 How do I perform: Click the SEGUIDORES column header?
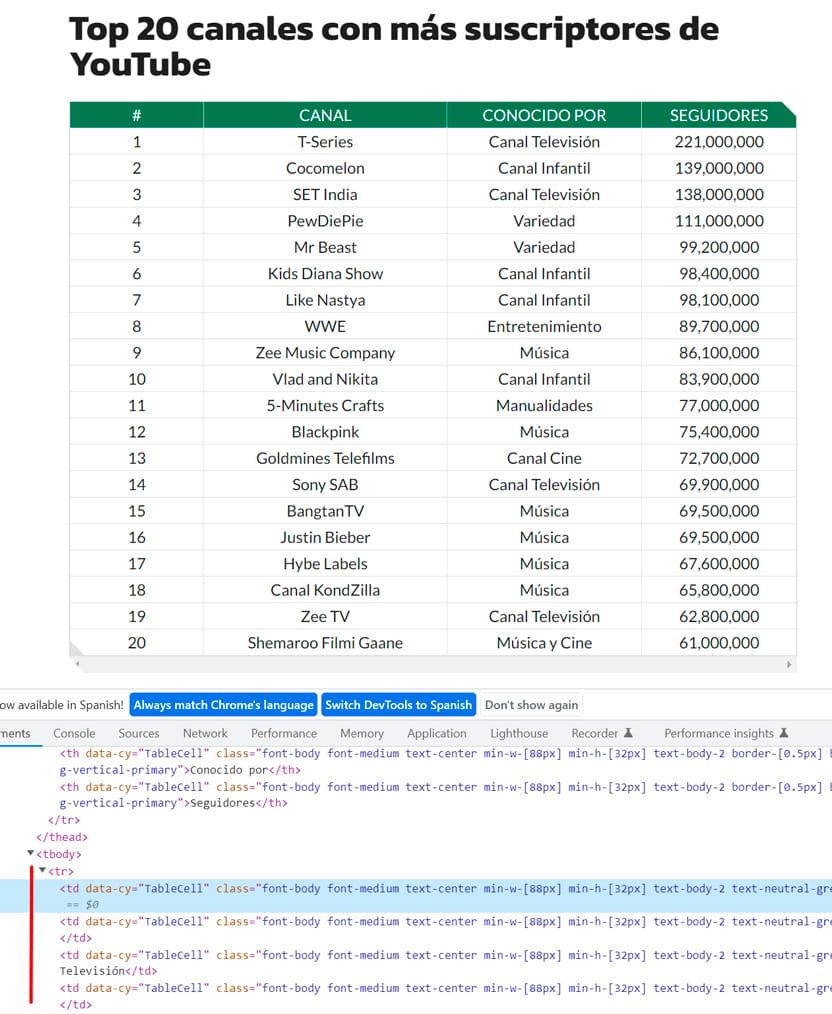pos(718,115)
